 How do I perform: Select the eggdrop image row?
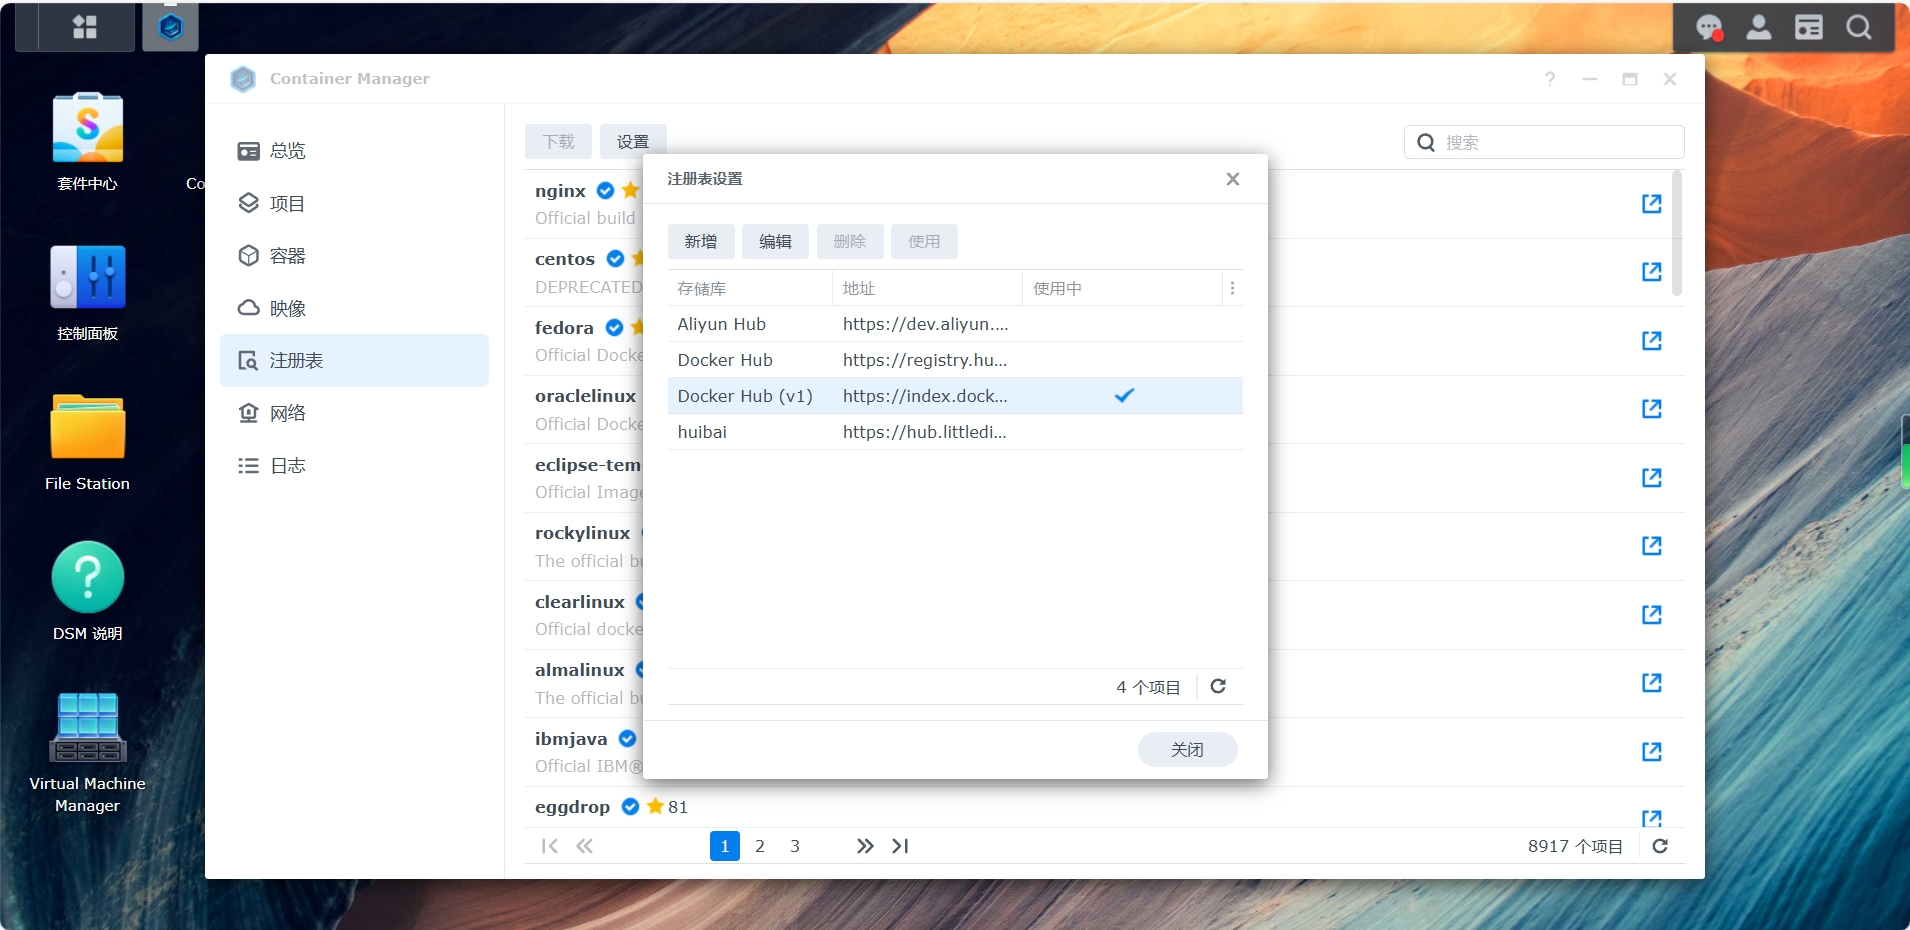click(1104, 808)
